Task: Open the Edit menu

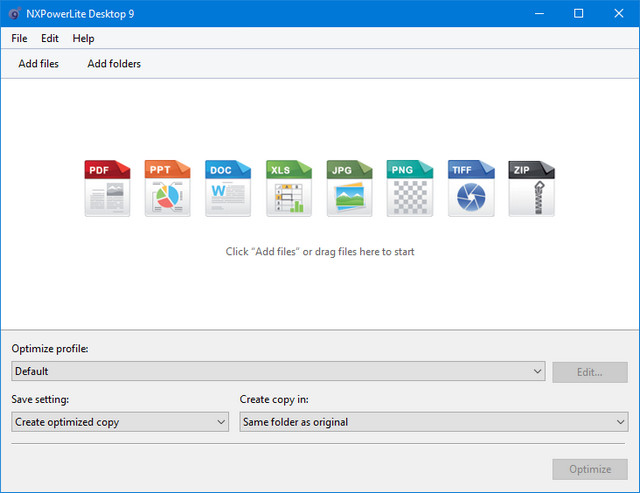Action: coord(50,38)
